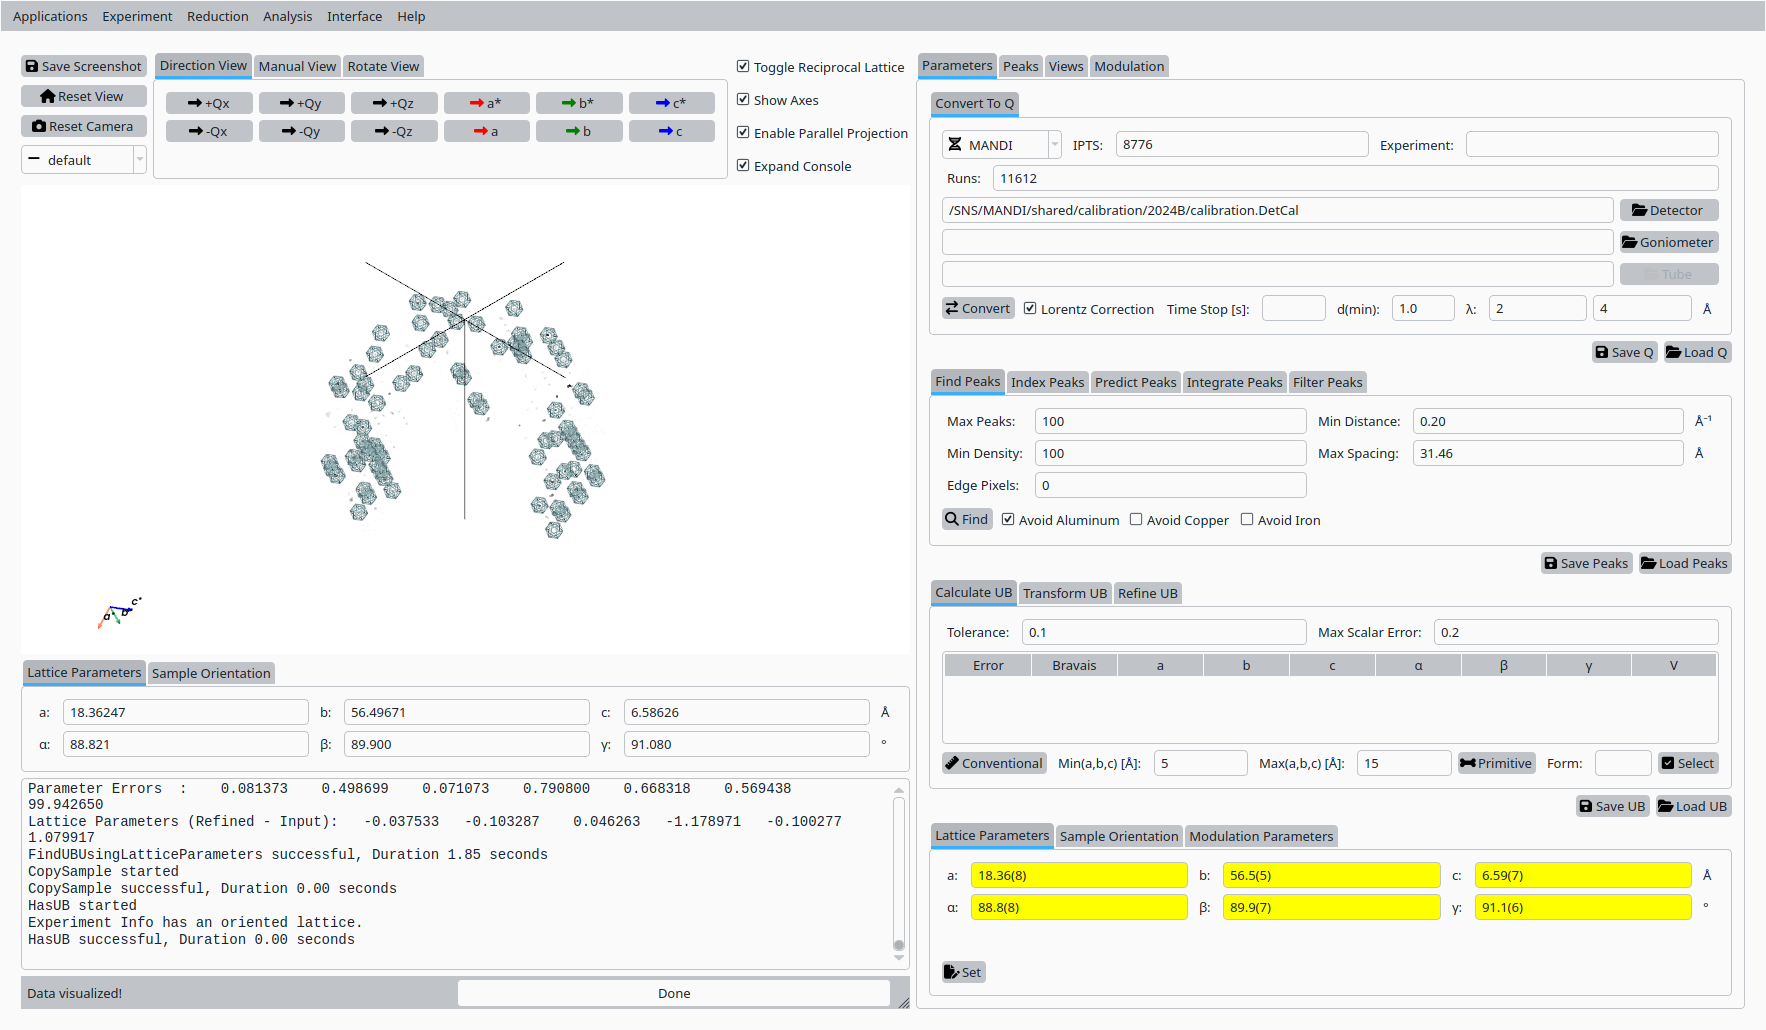
Task: Switch to the Index Peaks tab
Action: click(1047, 382)
